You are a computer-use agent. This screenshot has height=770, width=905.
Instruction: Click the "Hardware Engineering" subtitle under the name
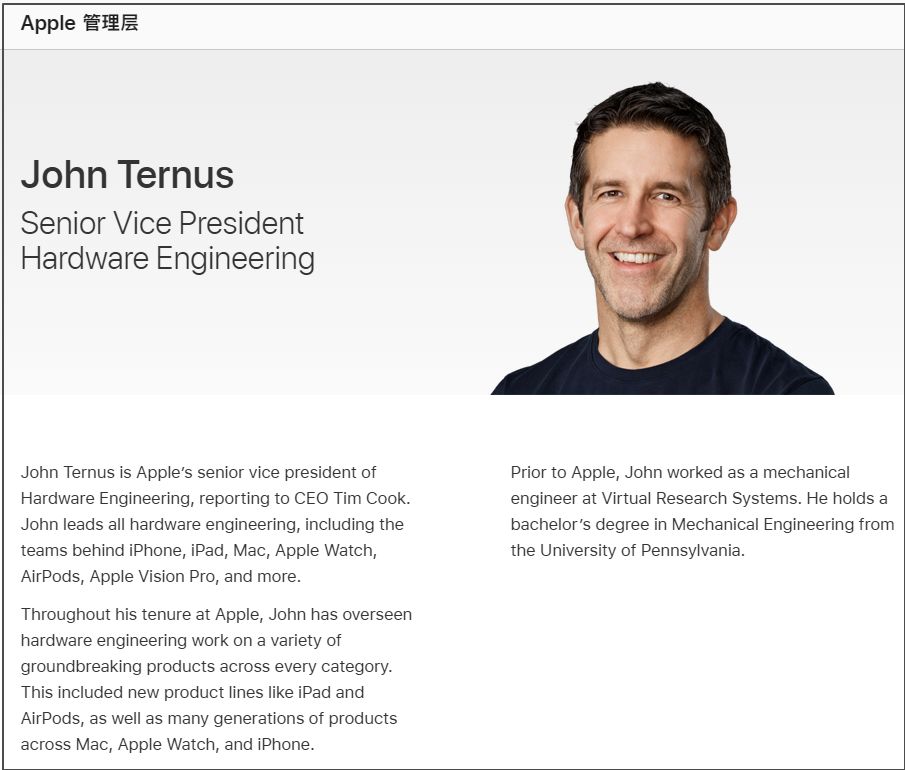tap(167, 258)
